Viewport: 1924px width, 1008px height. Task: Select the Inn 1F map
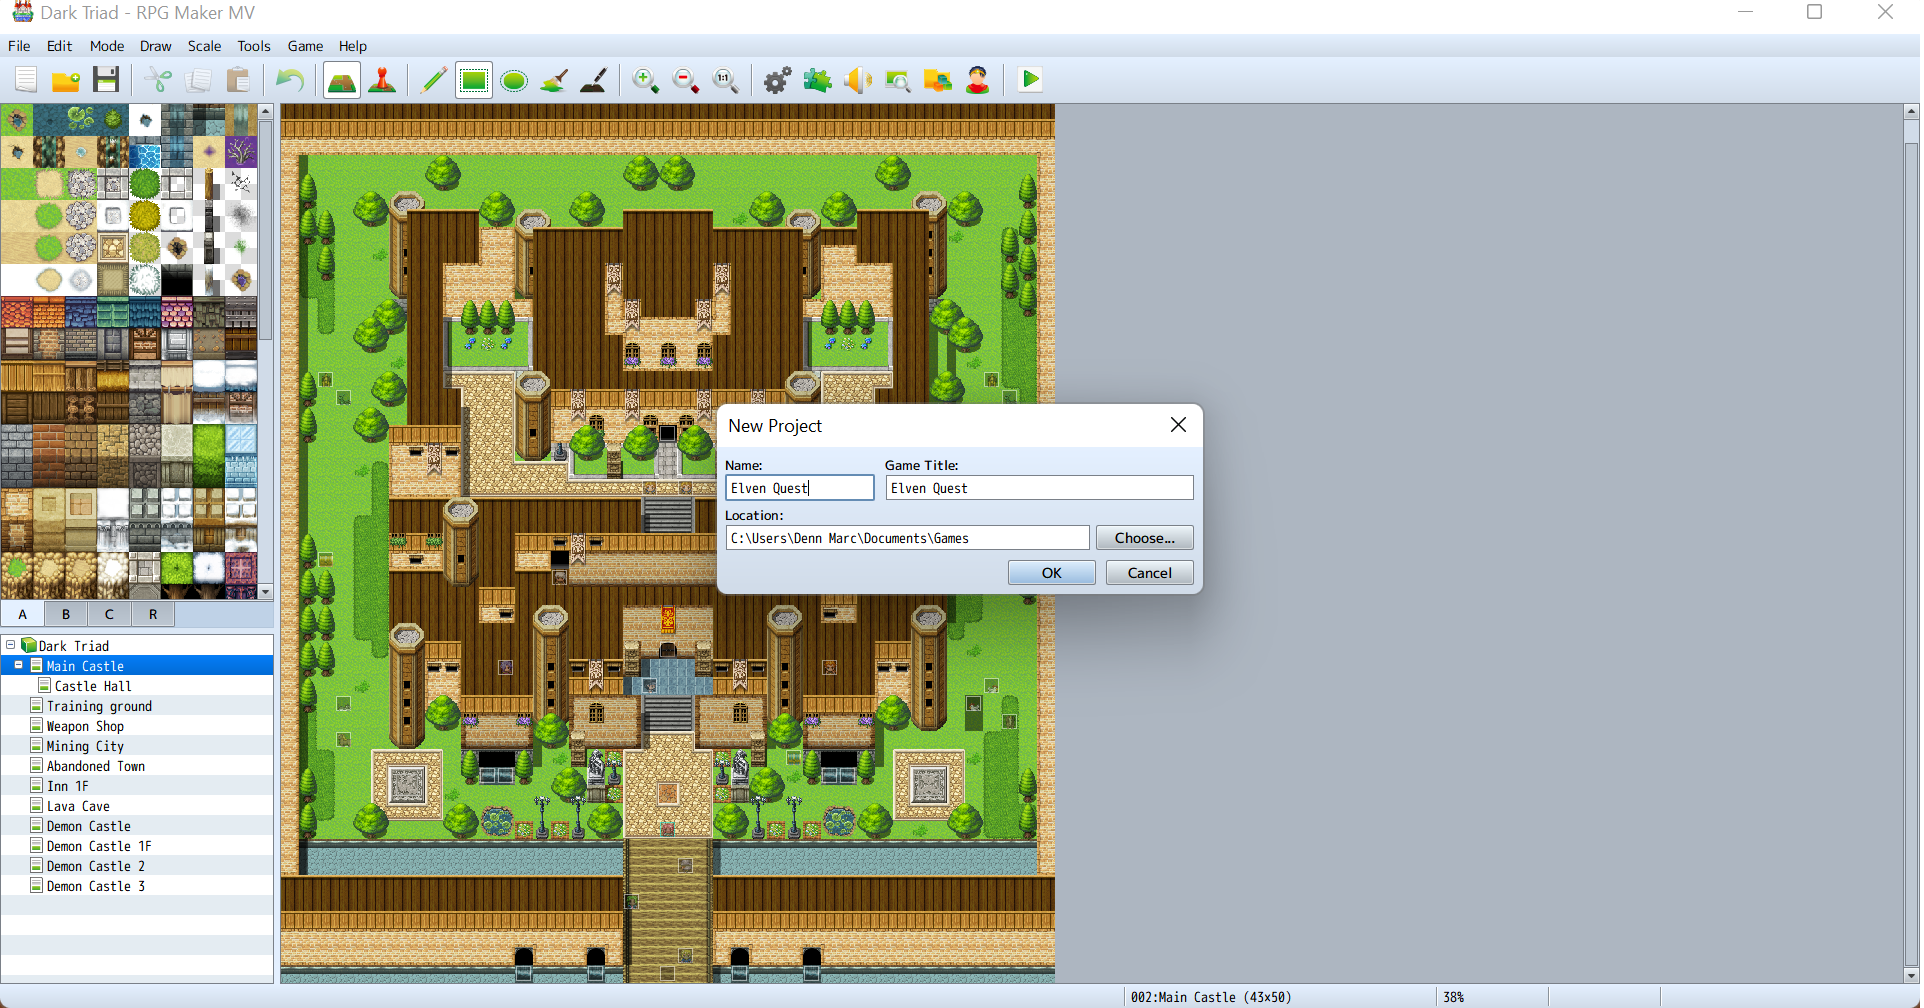(67, 786)
